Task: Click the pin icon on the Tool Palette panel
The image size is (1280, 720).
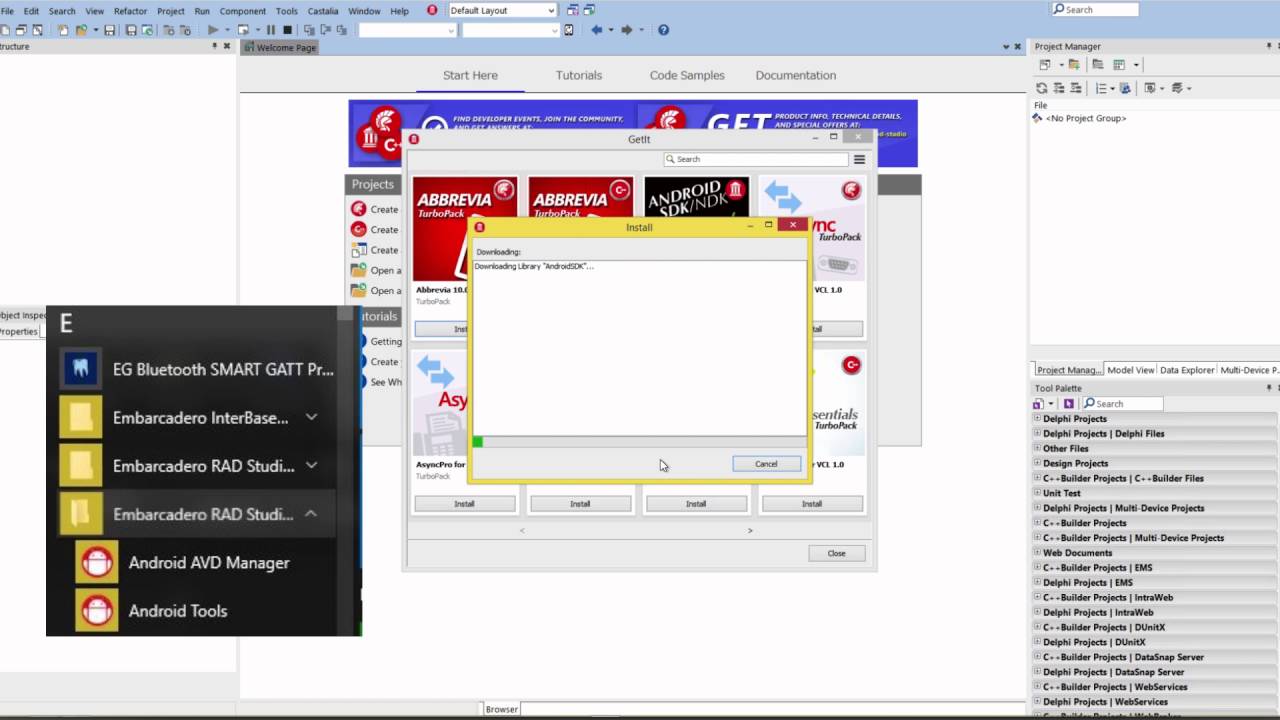Action: point(1269,388)
